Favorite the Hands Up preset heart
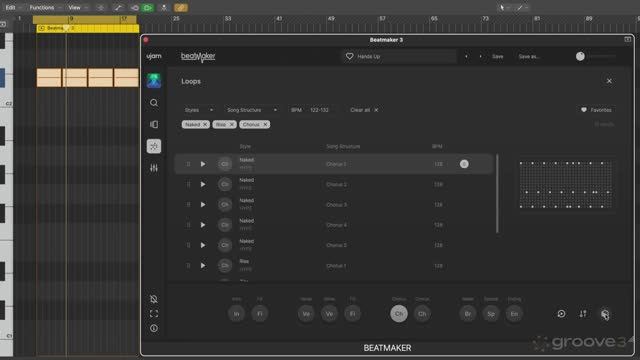The width and height of the screenshot is (640, 360). point(349,56)
